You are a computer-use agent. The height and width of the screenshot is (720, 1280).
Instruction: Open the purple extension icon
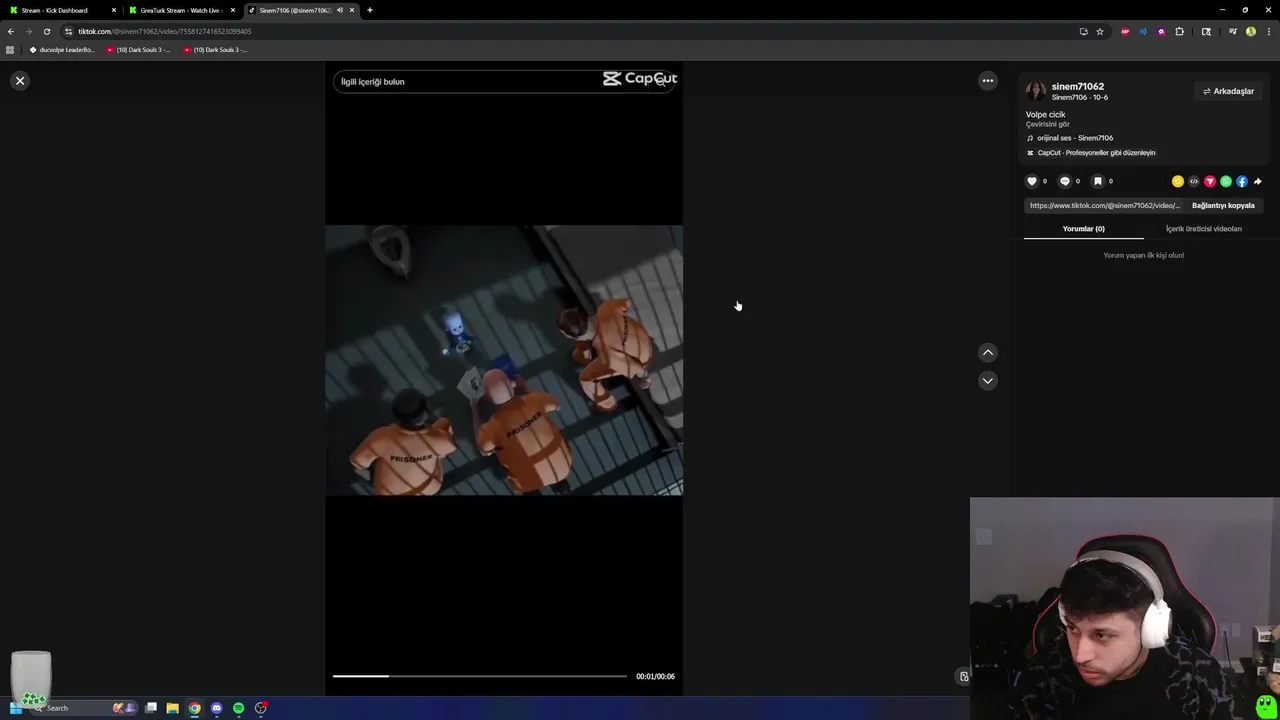pyautogui.click(x=1161, y=31)
